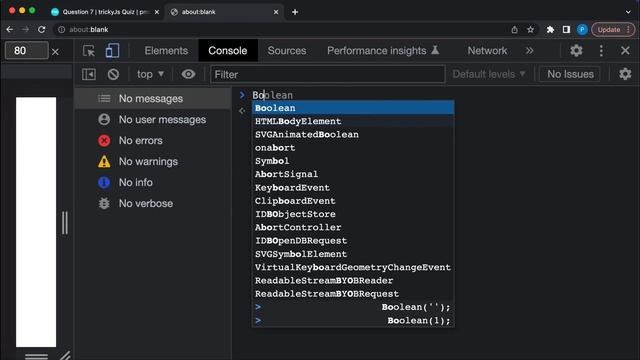Open DevTools settings gear icon

[576, 51]
